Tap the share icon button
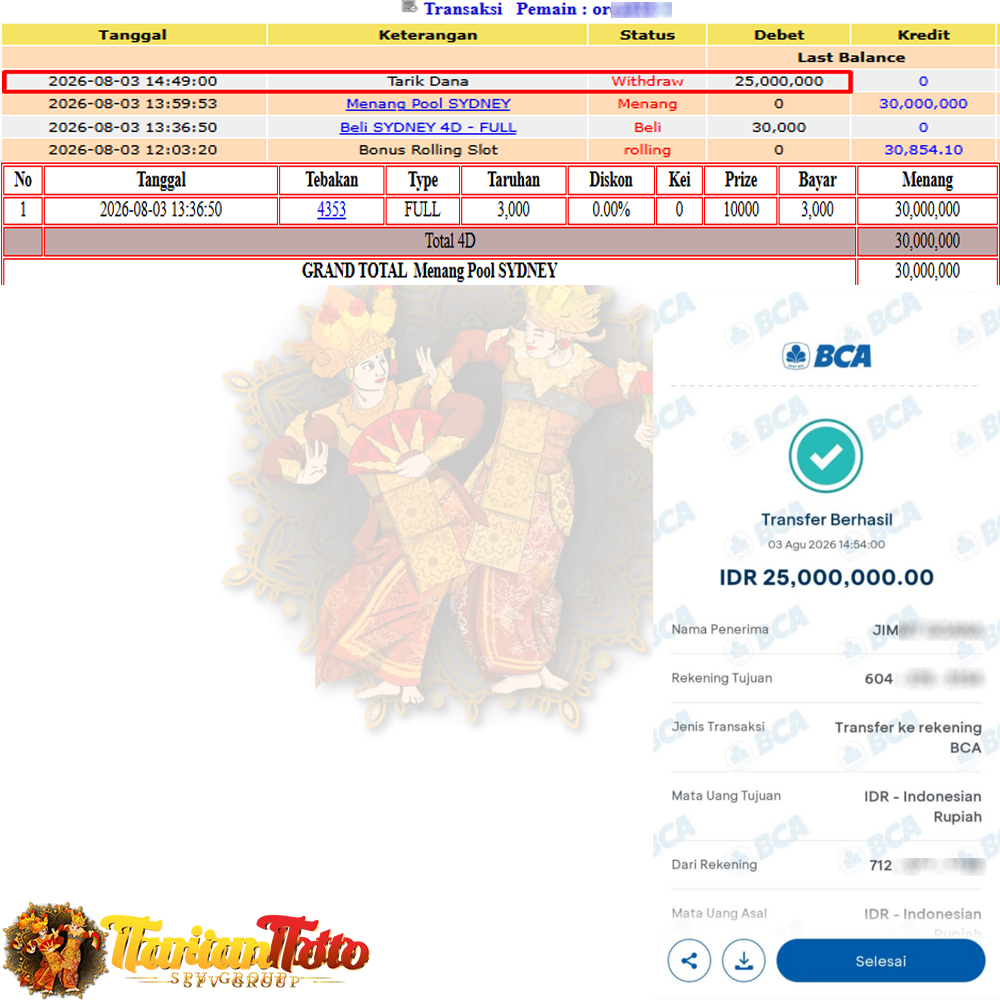This screenshot has height=1000, width=1000. pyautogui.click(x=689, y=960)
